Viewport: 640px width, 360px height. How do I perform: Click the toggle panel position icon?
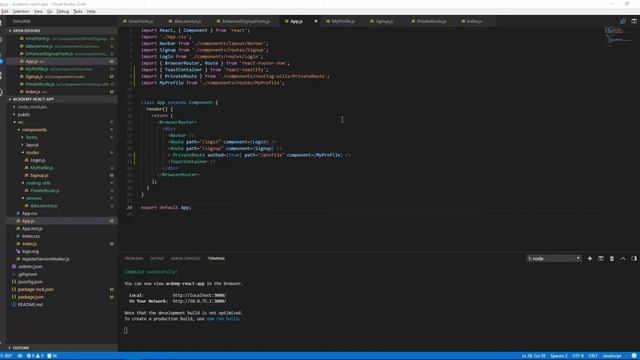(634, 258)
